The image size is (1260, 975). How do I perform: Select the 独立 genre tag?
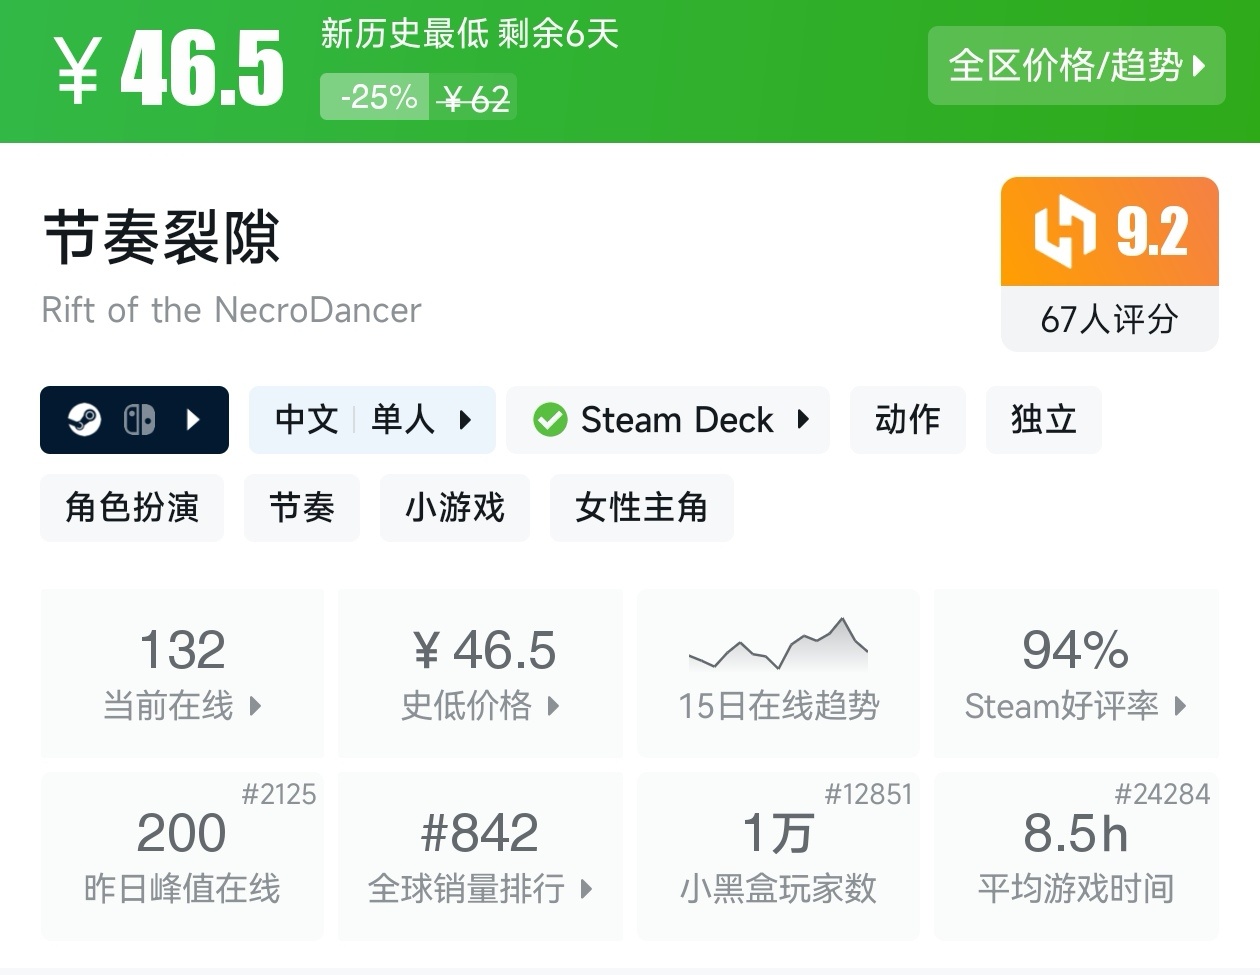point(1043,420)
